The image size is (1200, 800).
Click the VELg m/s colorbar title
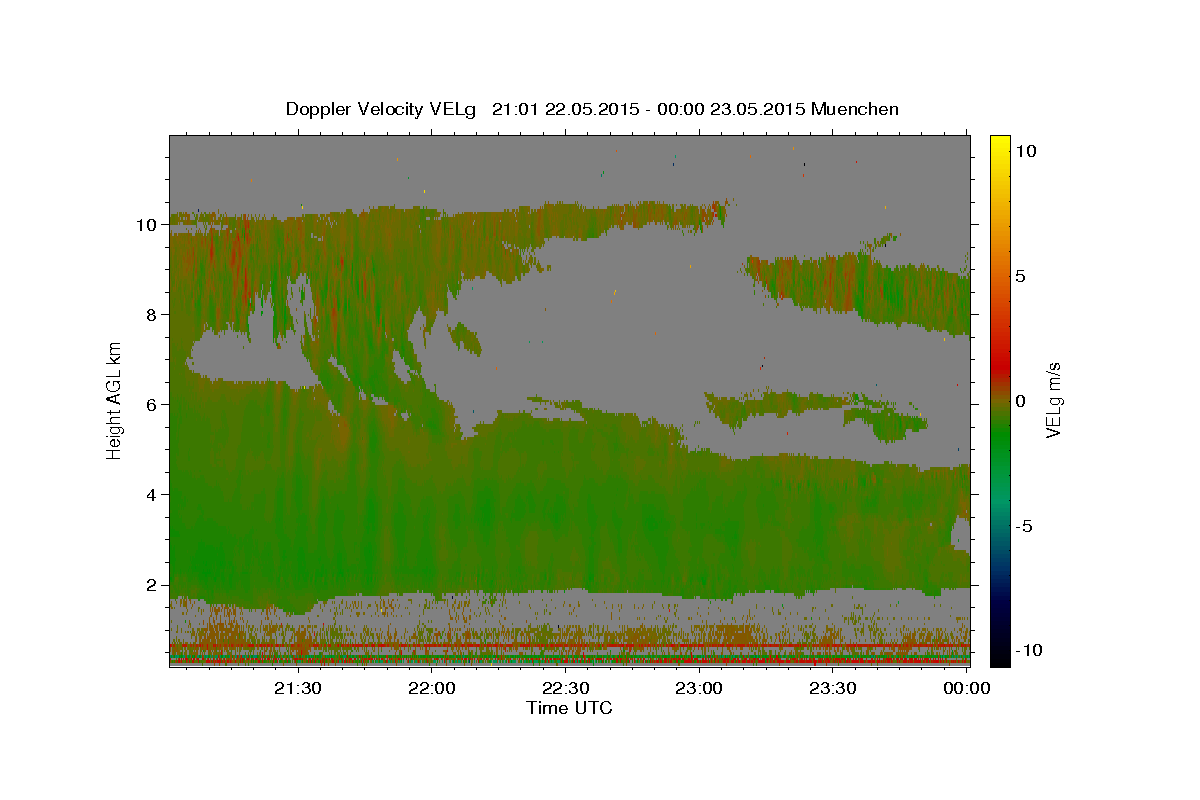pyautogui.click(x=1054, y=401)
